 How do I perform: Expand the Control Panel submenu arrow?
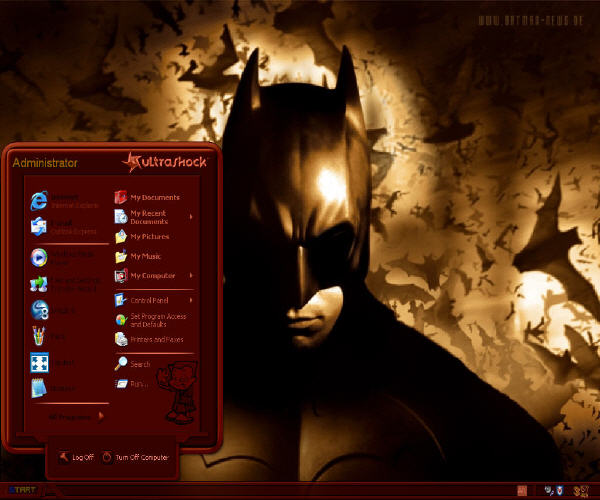tap(191, 300)
